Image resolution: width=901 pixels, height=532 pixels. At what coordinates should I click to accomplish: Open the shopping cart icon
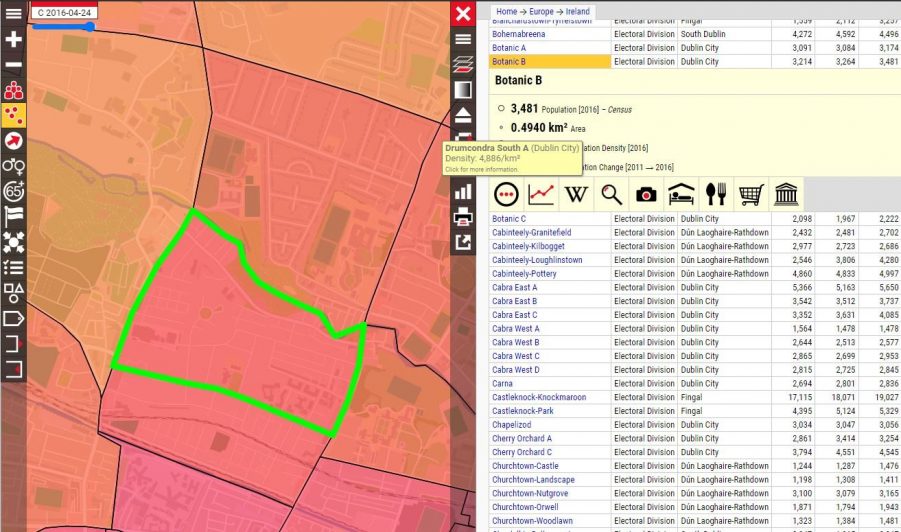[x=751, y=194]
